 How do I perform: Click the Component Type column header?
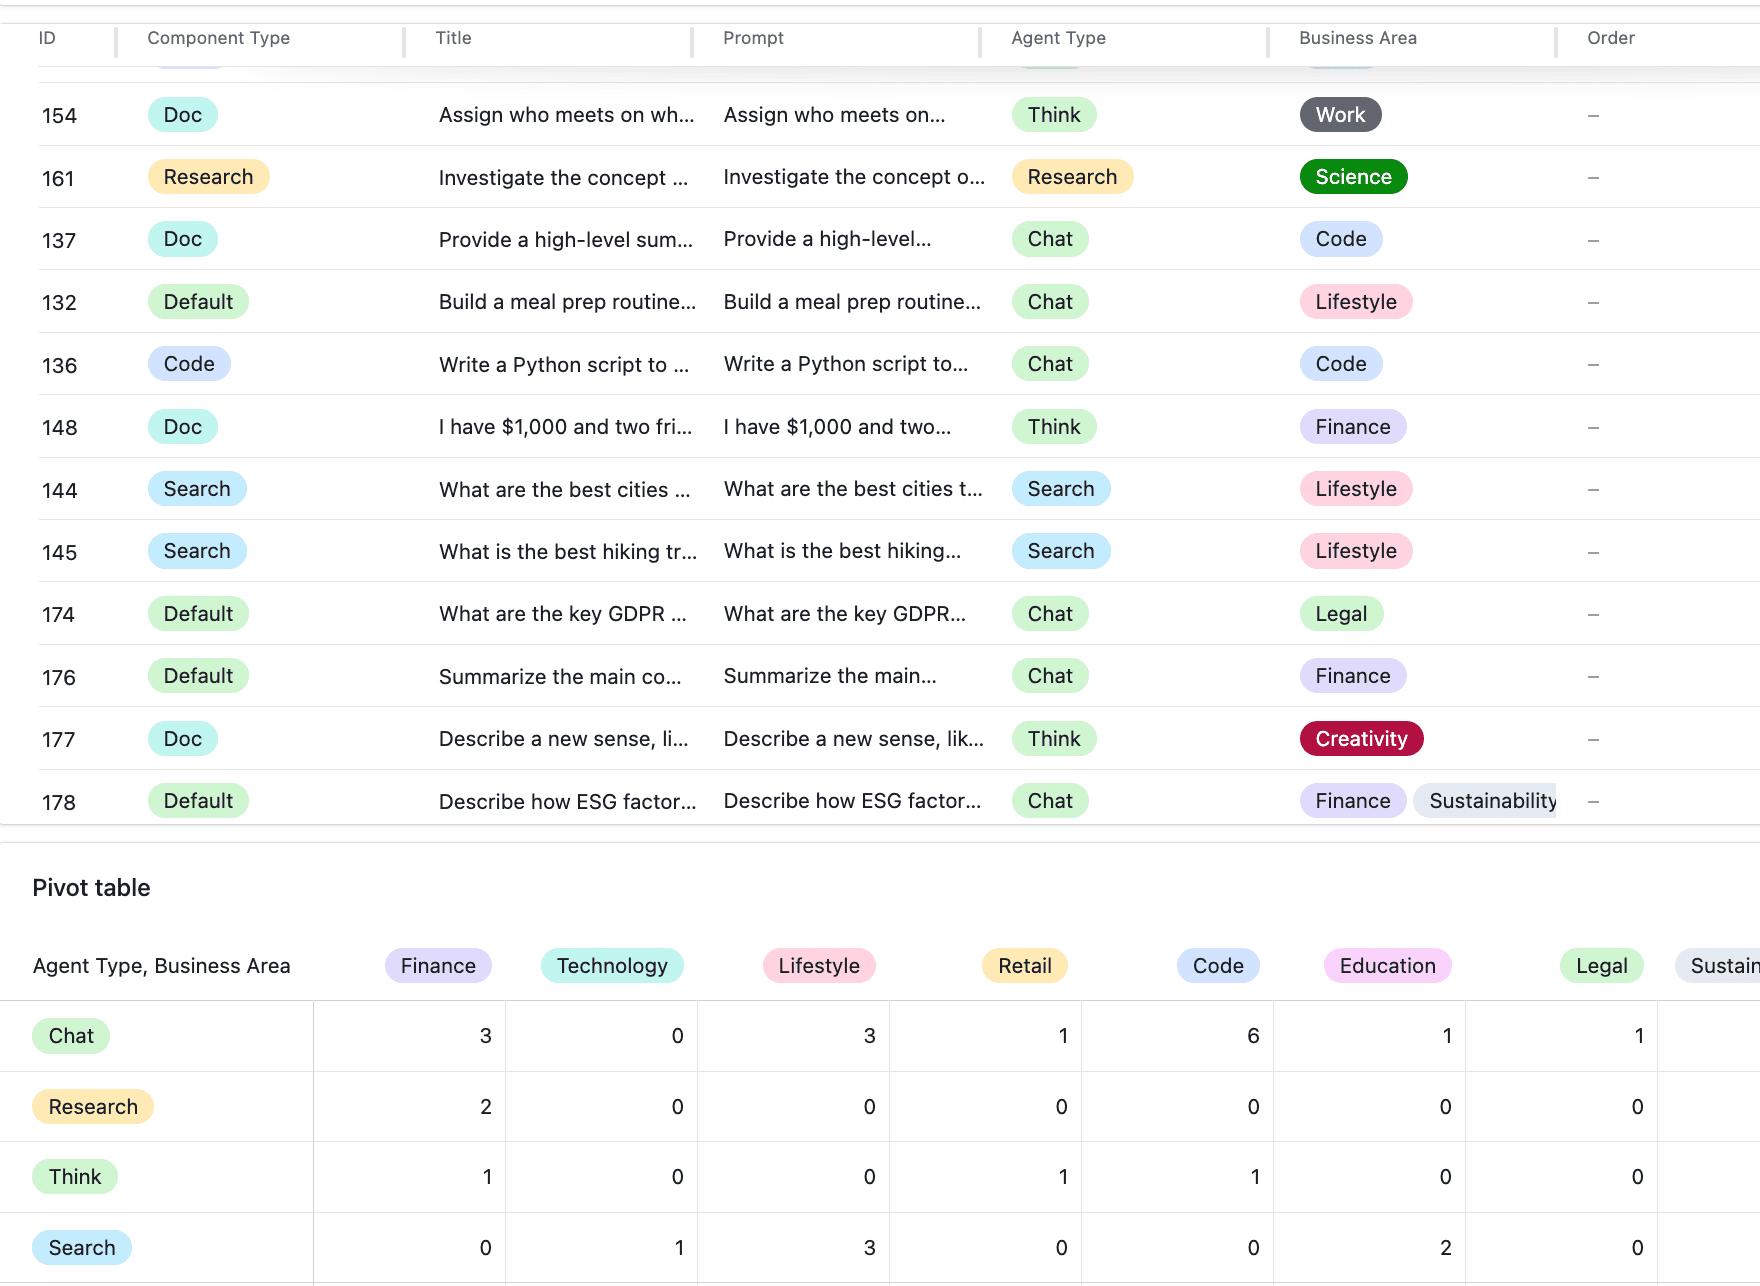click(218, 38)
